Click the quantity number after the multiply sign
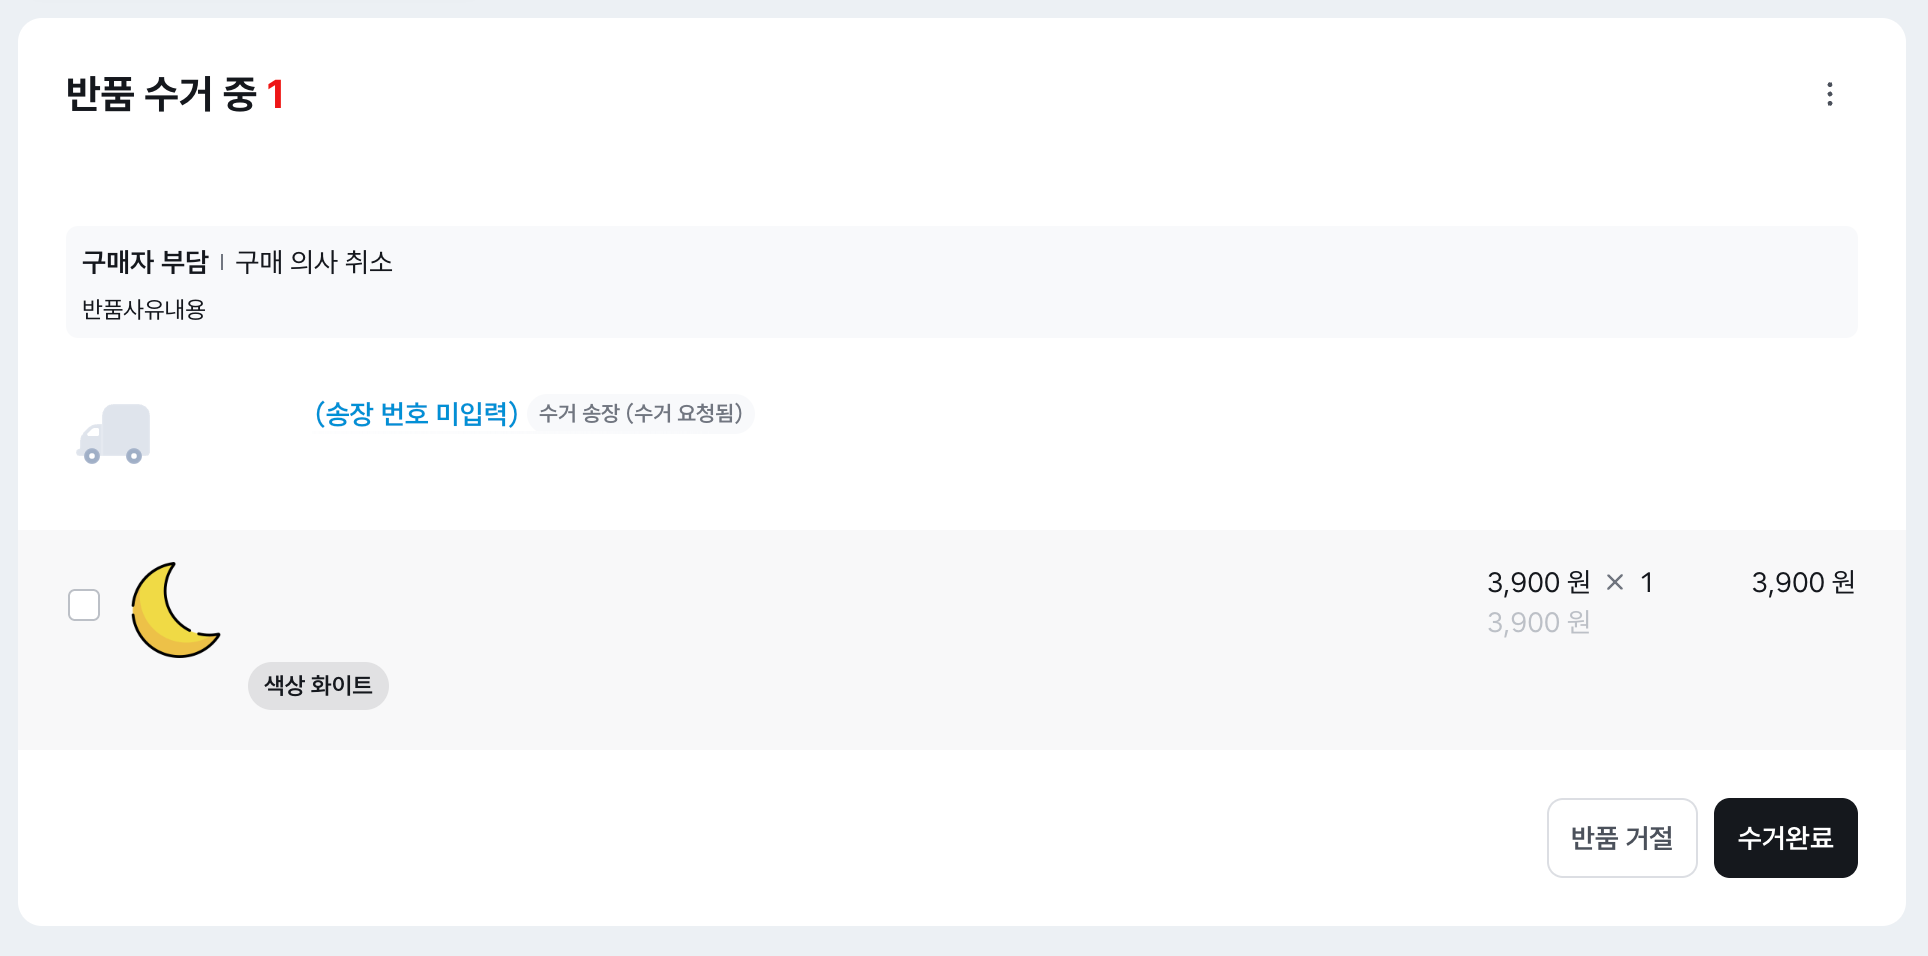This screenshot has height=956, width=1928. tap(1646, 582)
